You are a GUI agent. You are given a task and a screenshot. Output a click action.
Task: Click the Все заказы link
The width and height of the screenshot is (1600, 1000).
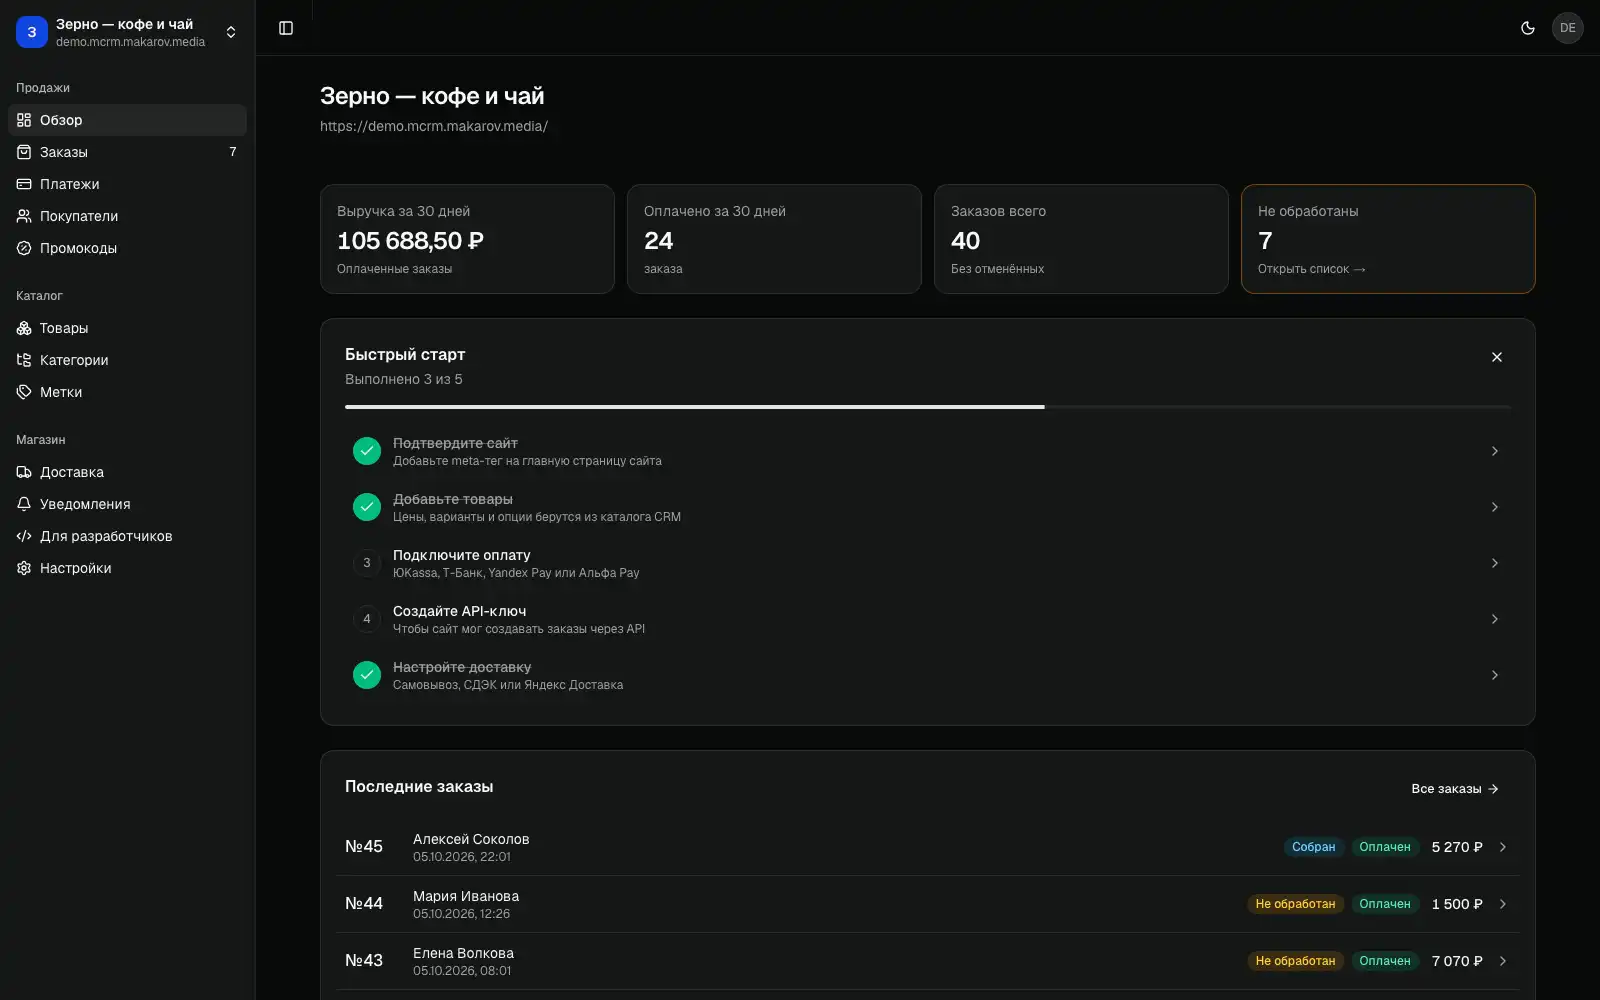[x=1455, y=789]
